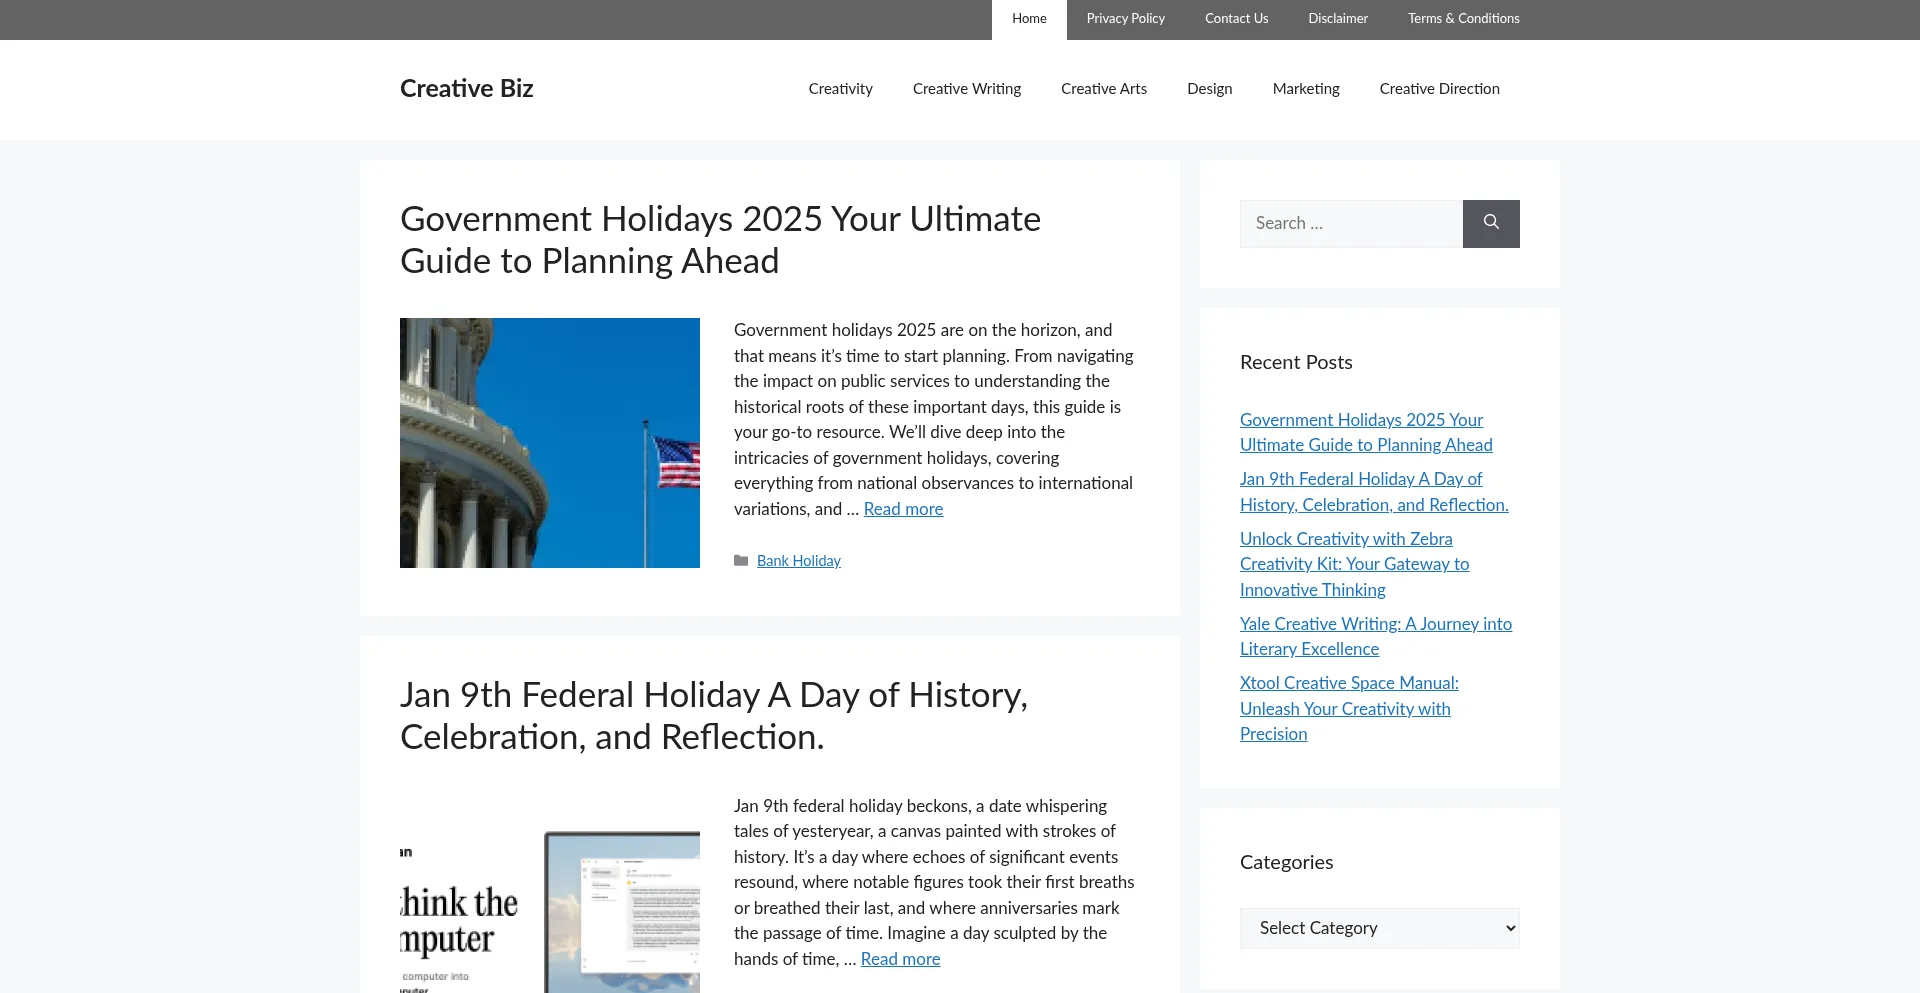Viewport: 1920px width, 993px height.
Task: Open Terms & Conditions in top bar
Action: (x=1463, y=19)
